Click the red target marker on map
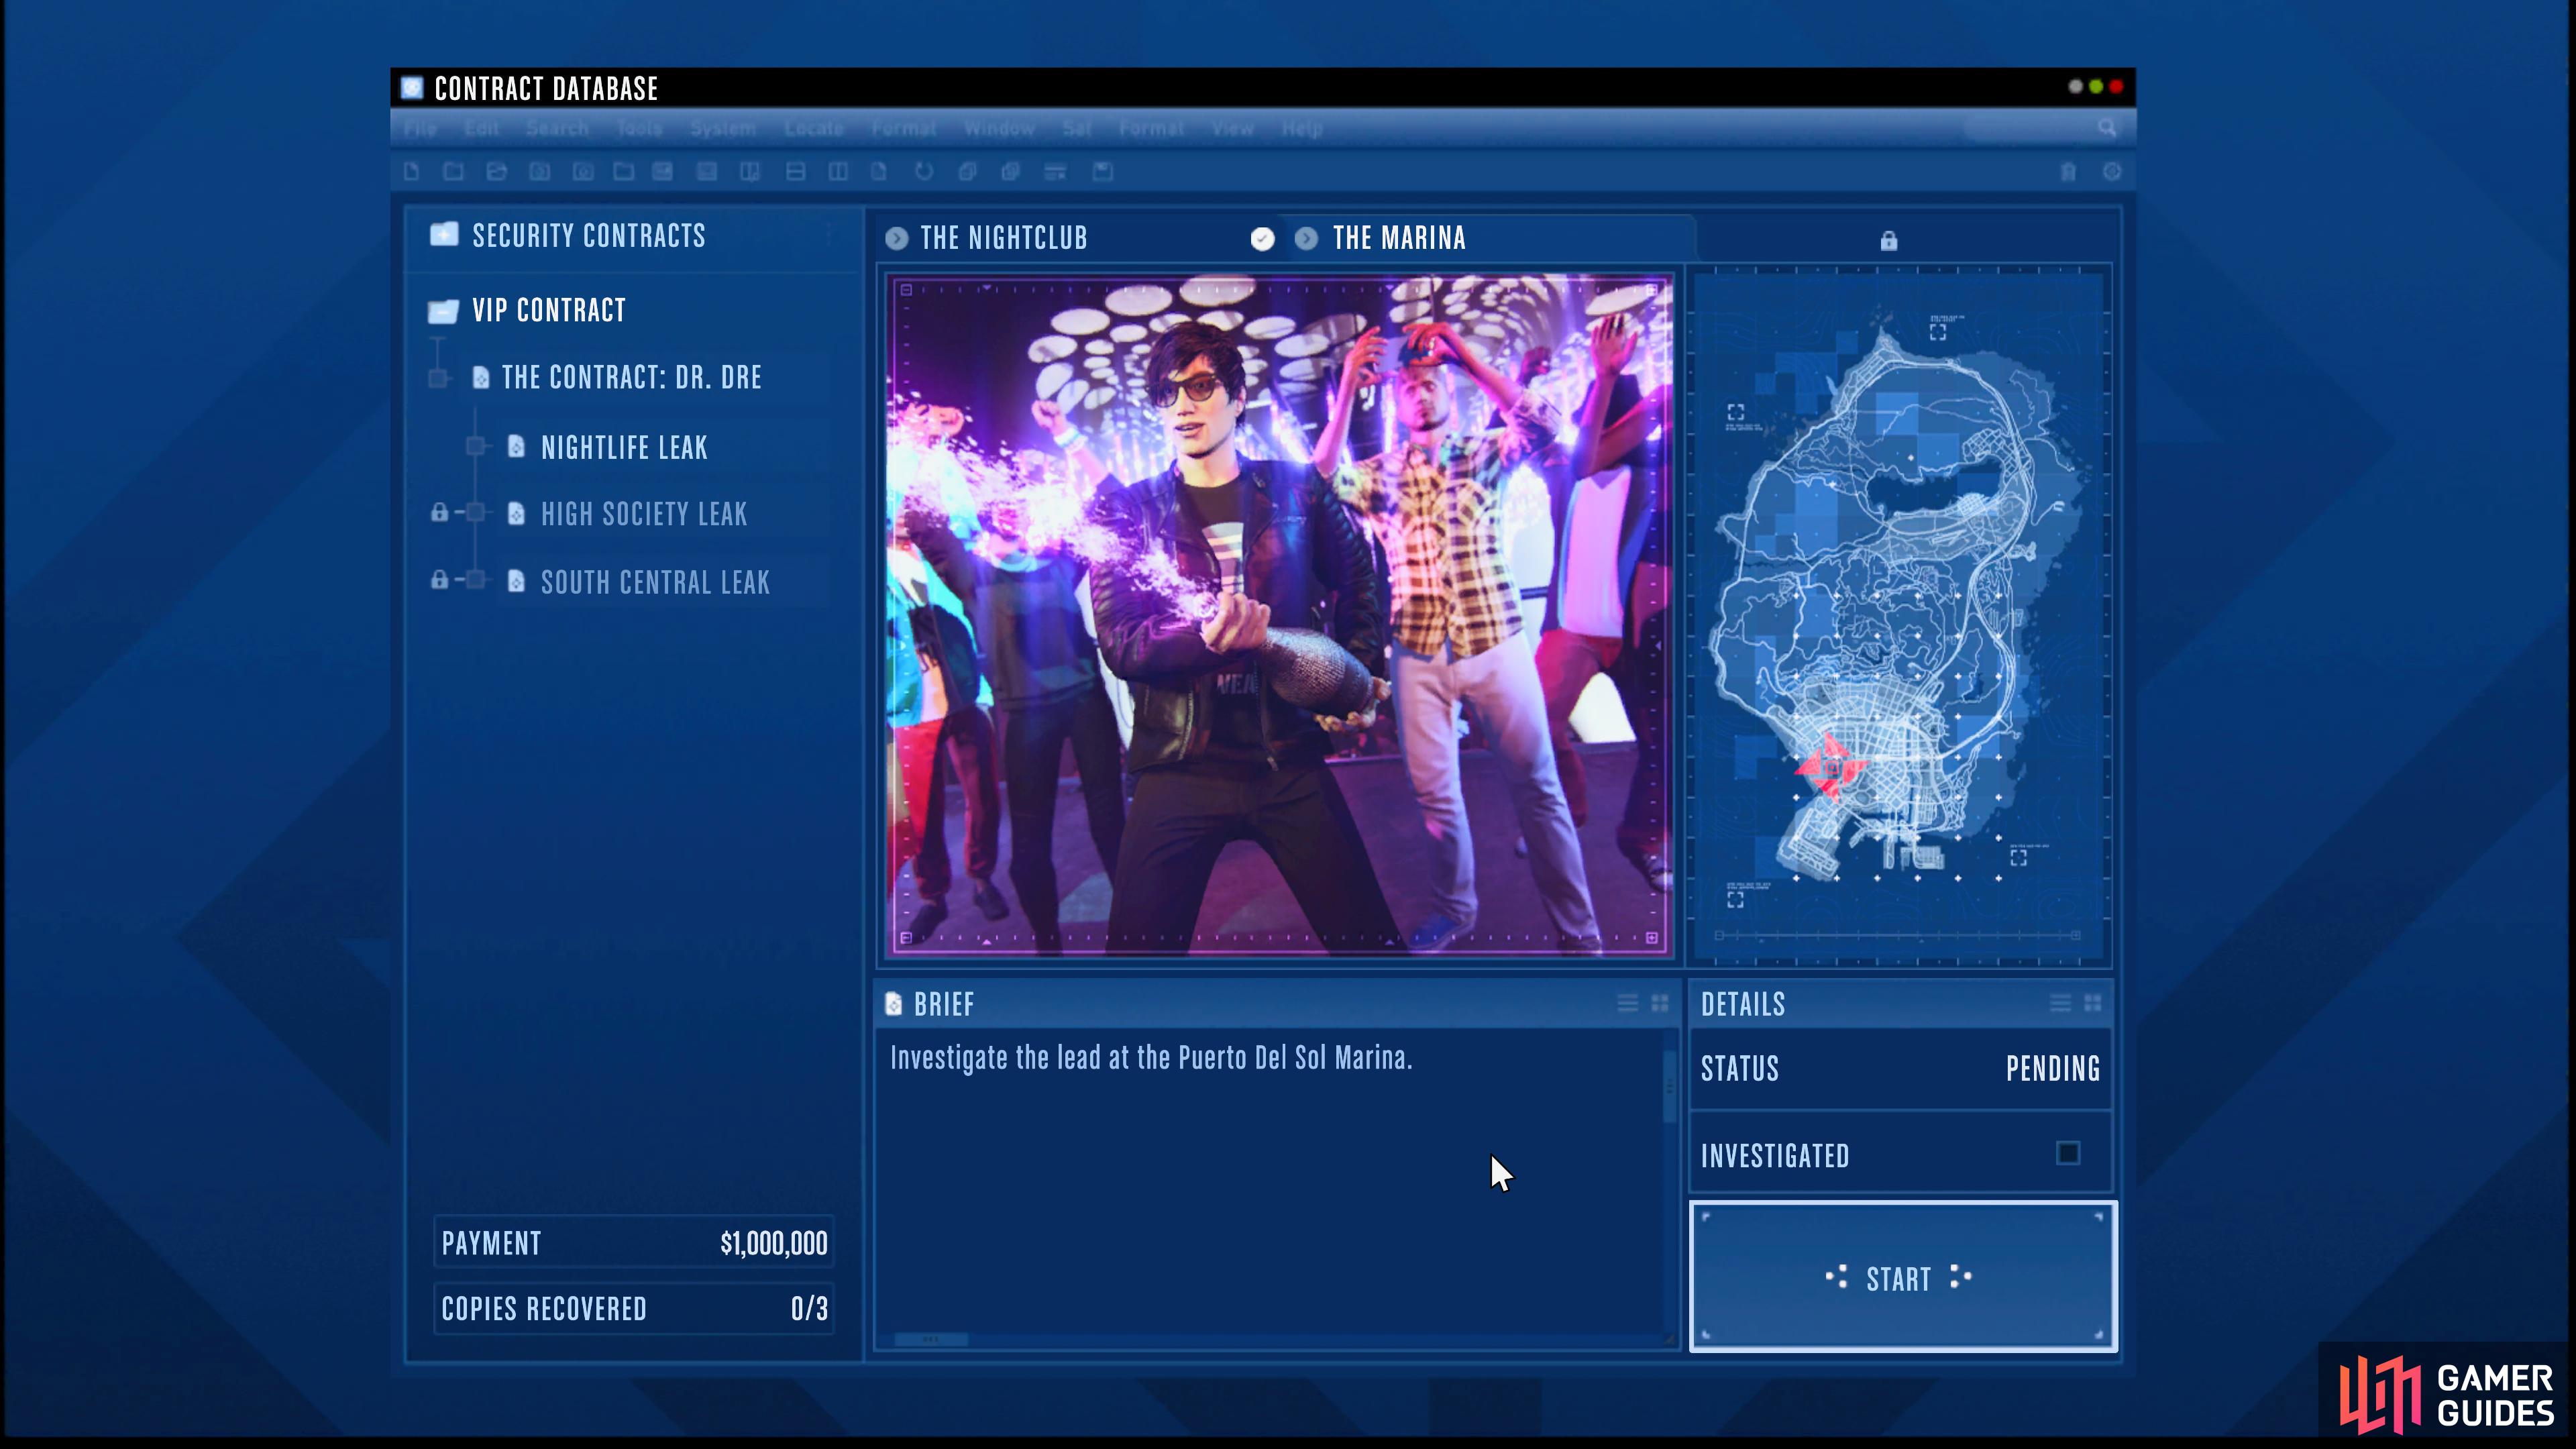The height and width of the screenshot is (1449, 2576). click(1830, 767)
